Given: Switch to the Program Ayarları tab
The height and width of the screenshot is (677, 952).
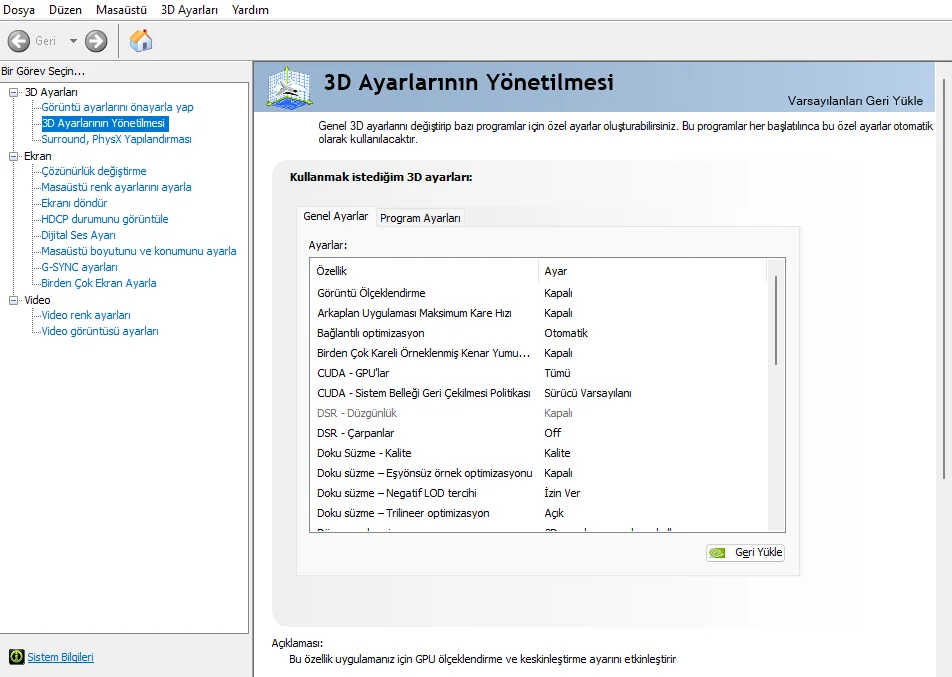Looking at the screenshot, I should pyautogui.click(x=420, y=218).
